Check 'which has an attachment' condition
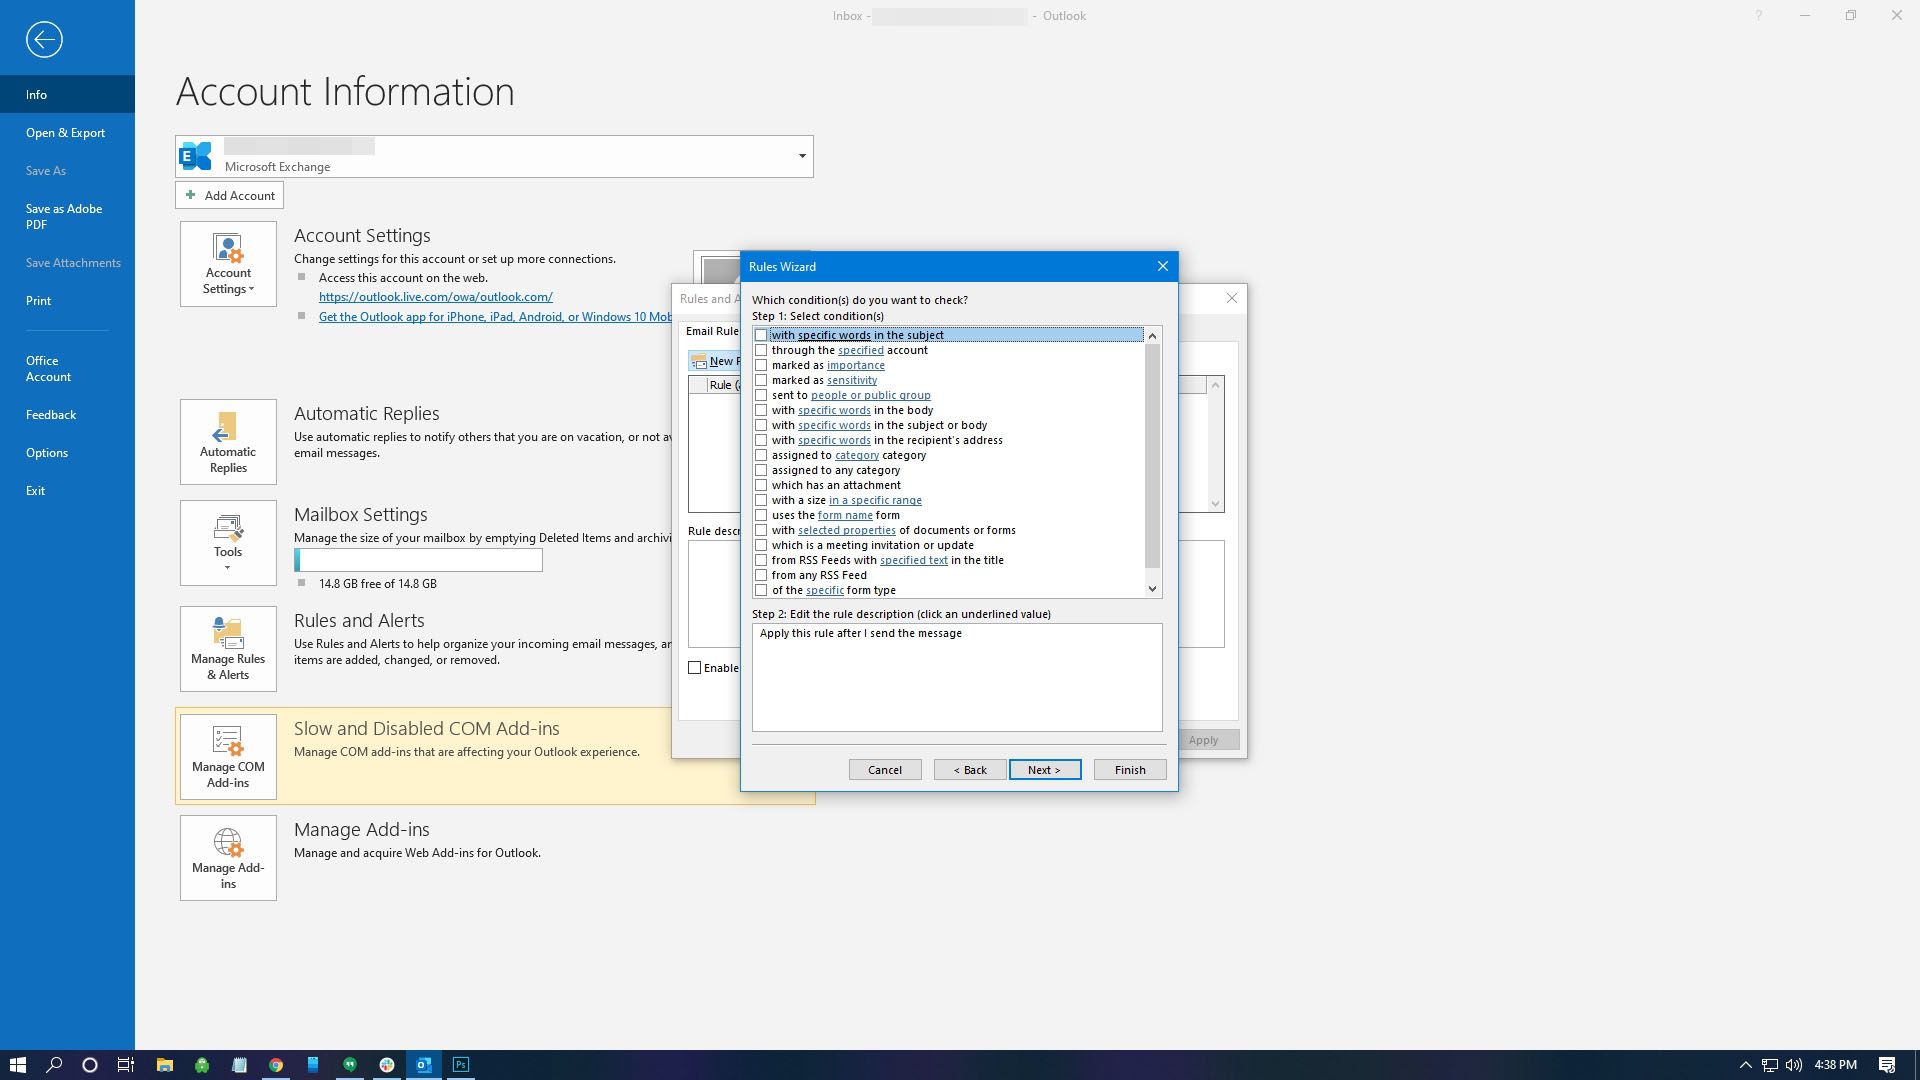 coord(762,484)
